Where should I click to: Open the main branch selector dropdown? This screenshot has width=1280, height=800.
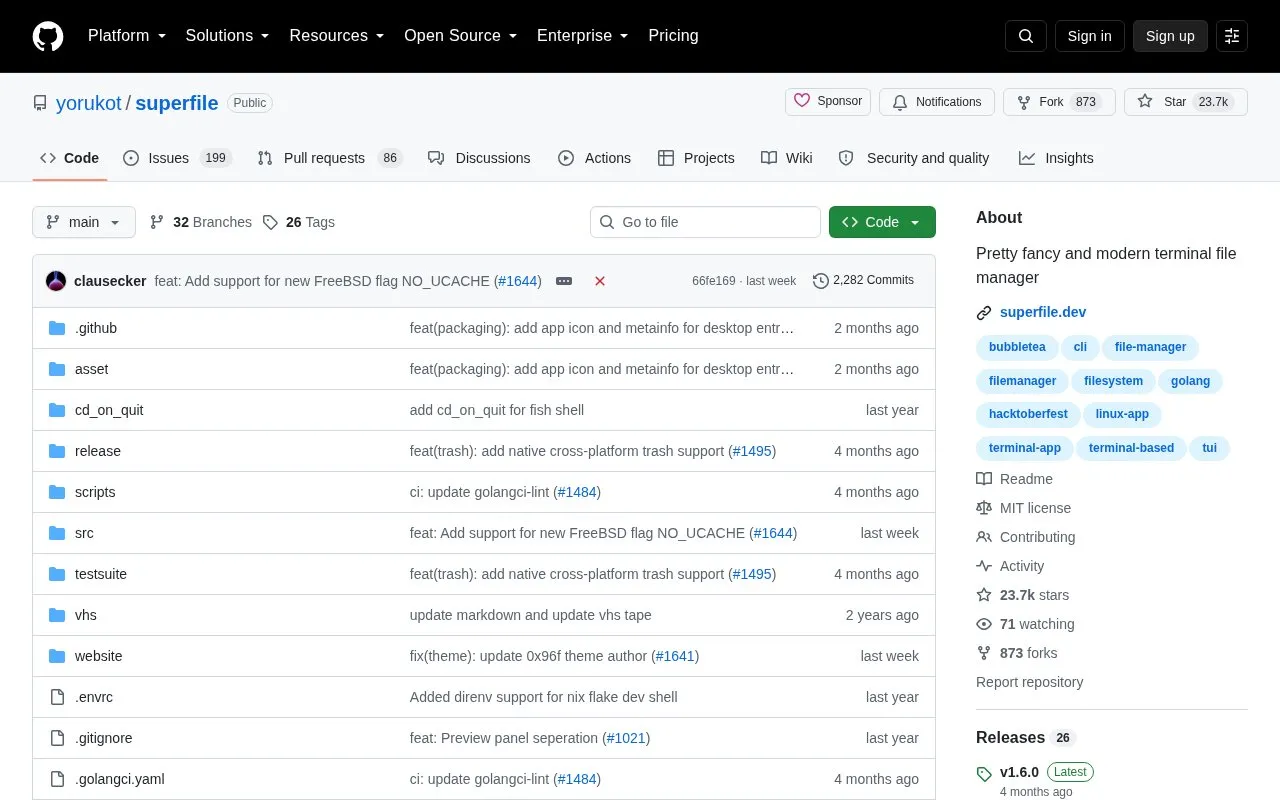point(84,222)
